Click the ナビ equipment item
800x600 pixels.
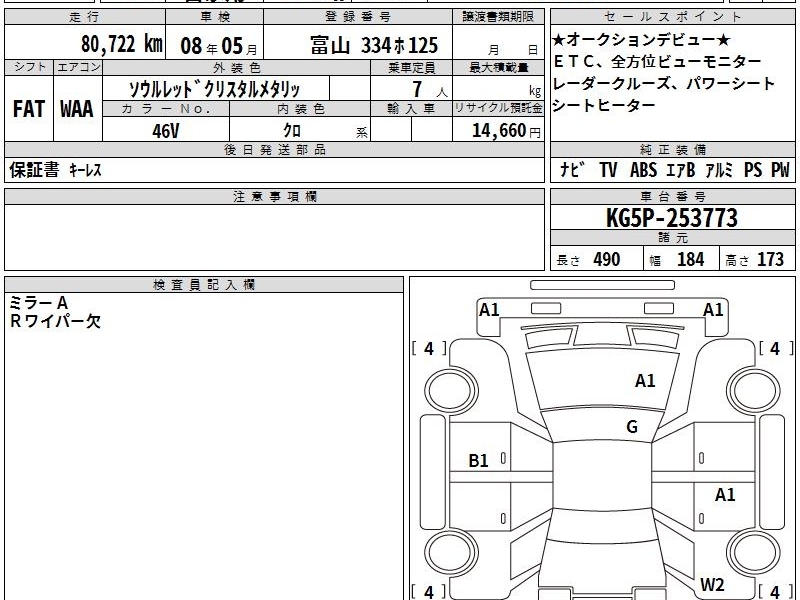point(572,170)
